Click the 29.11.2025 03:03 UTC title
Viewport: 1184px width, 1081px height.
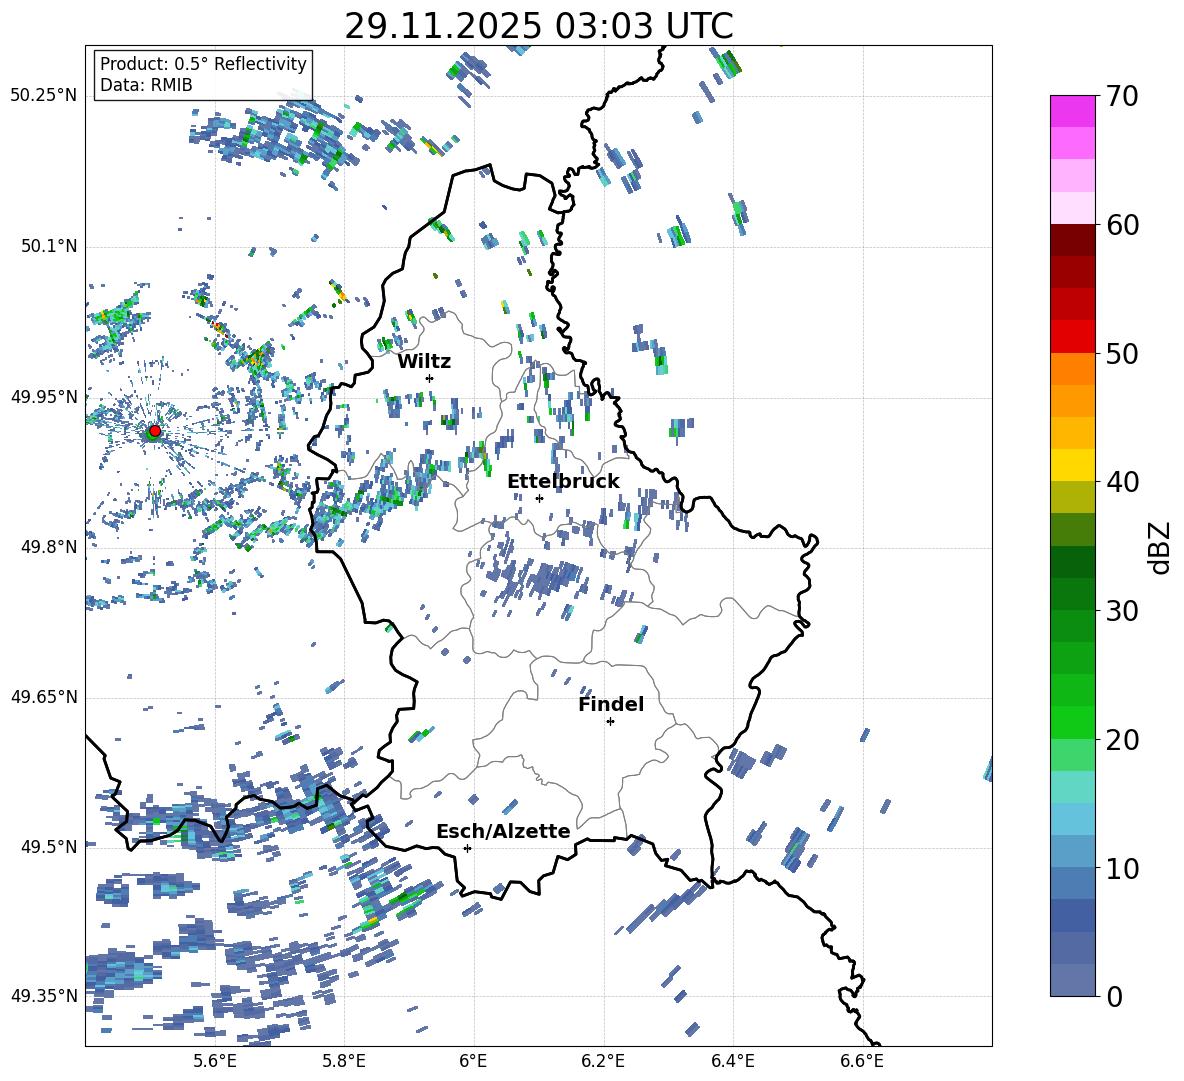click(538, 26)
